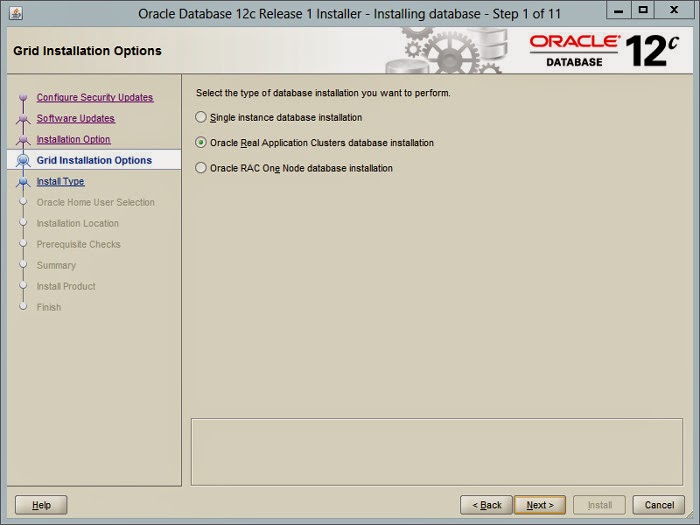Click the Prerequisite Checks step marker
The height and width of the screenshot is (525, 700).
point(23,244)
